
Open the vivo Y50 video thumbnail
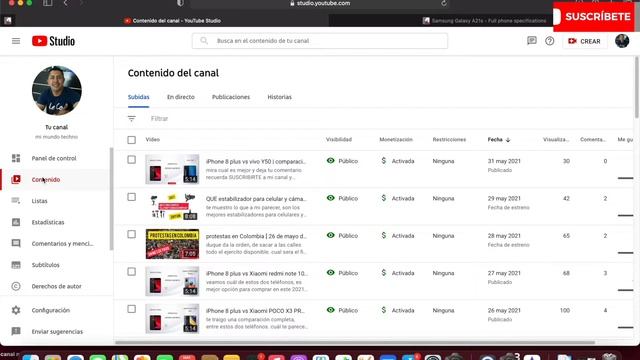(172, 169)
